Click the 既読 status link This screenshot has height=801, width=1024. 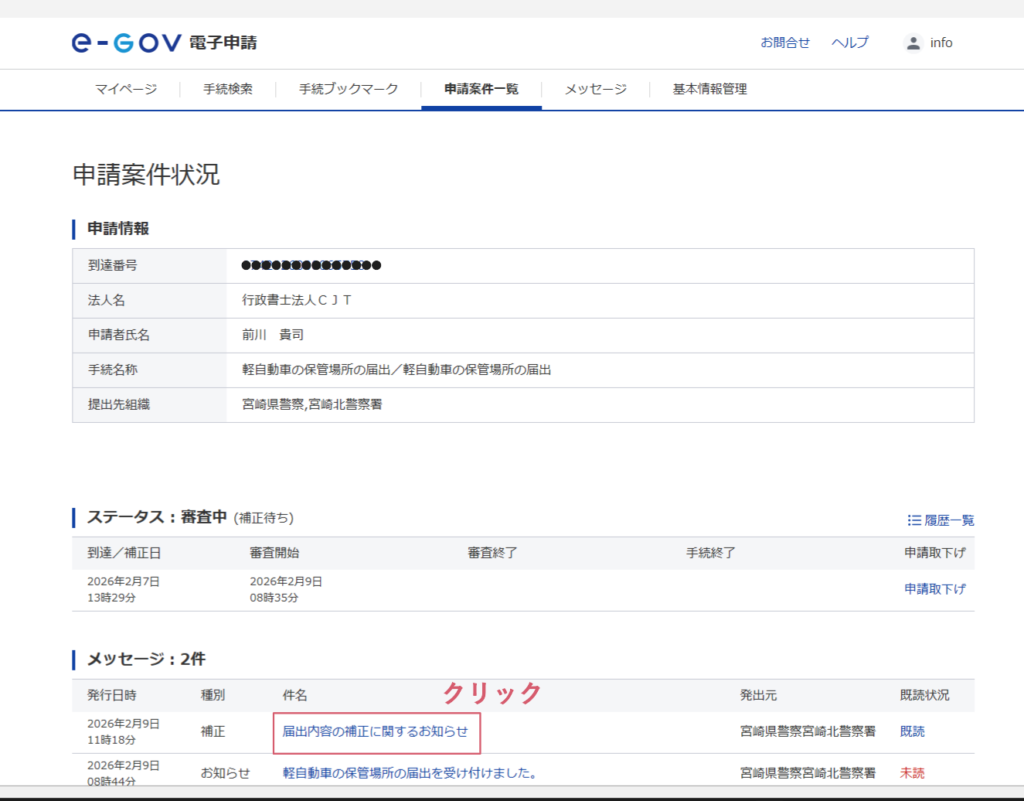pyautogui.click(x=912, y=731)
